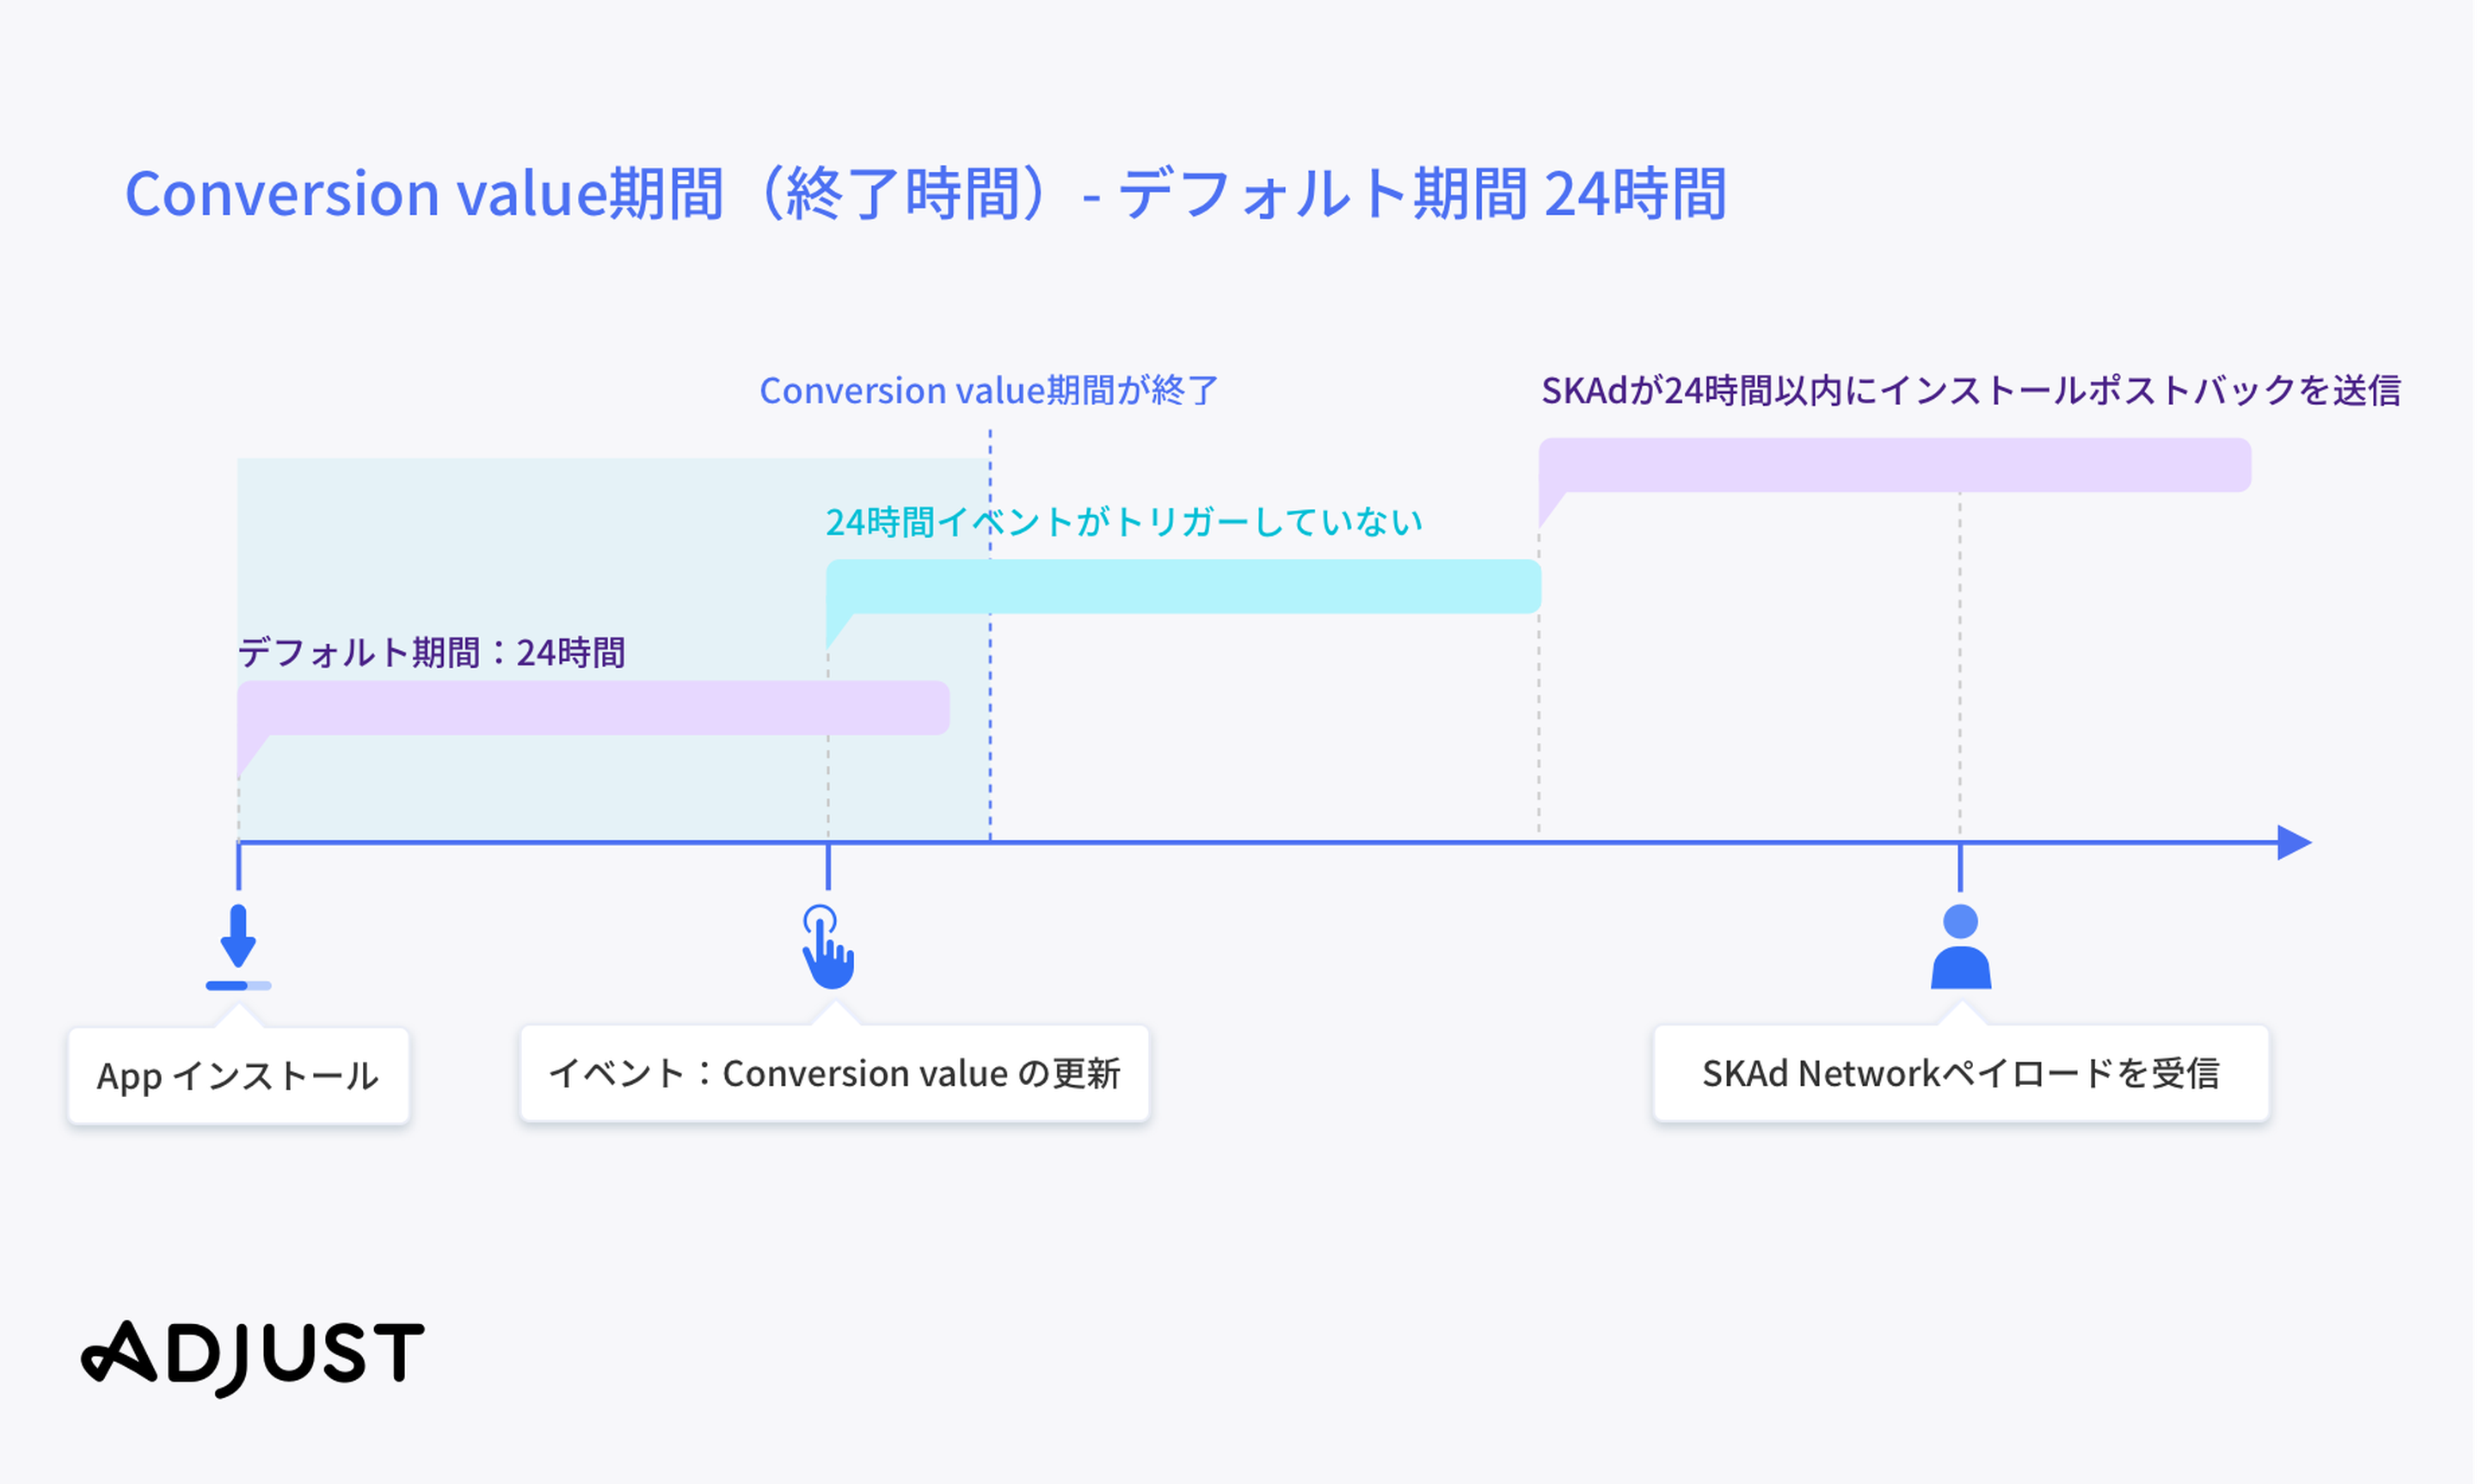Select the 'App インストール' label box

tap(239, 1077)
